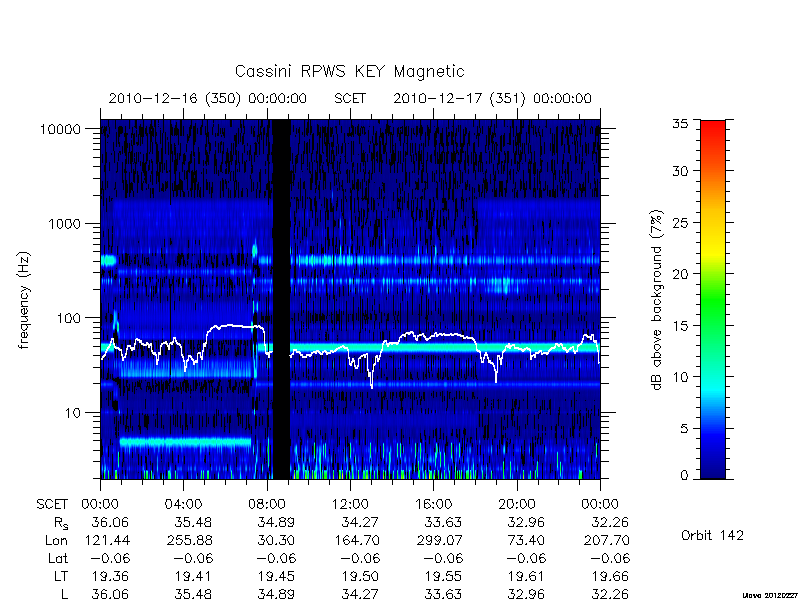
Task: Click local time value 19.50
Action: click(x=361, y=577)
